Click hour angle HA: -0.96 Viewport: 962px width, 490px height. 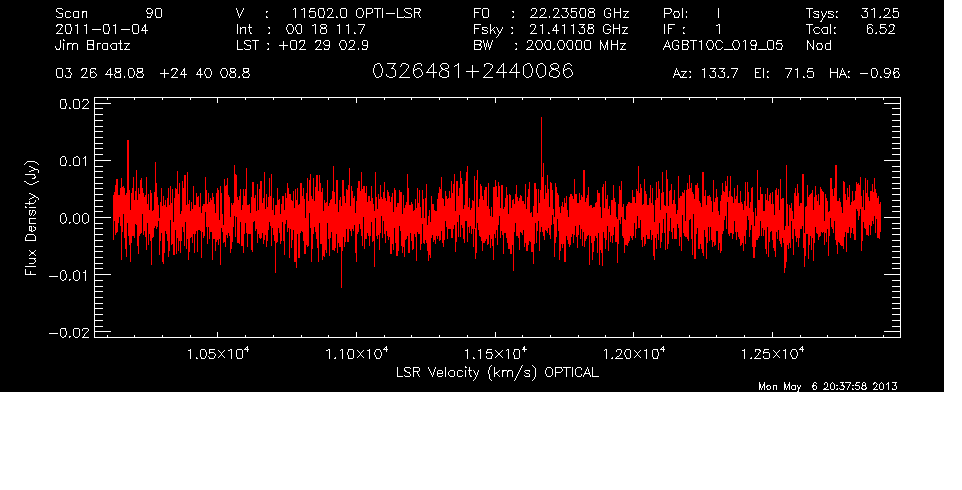pos(864,74)
